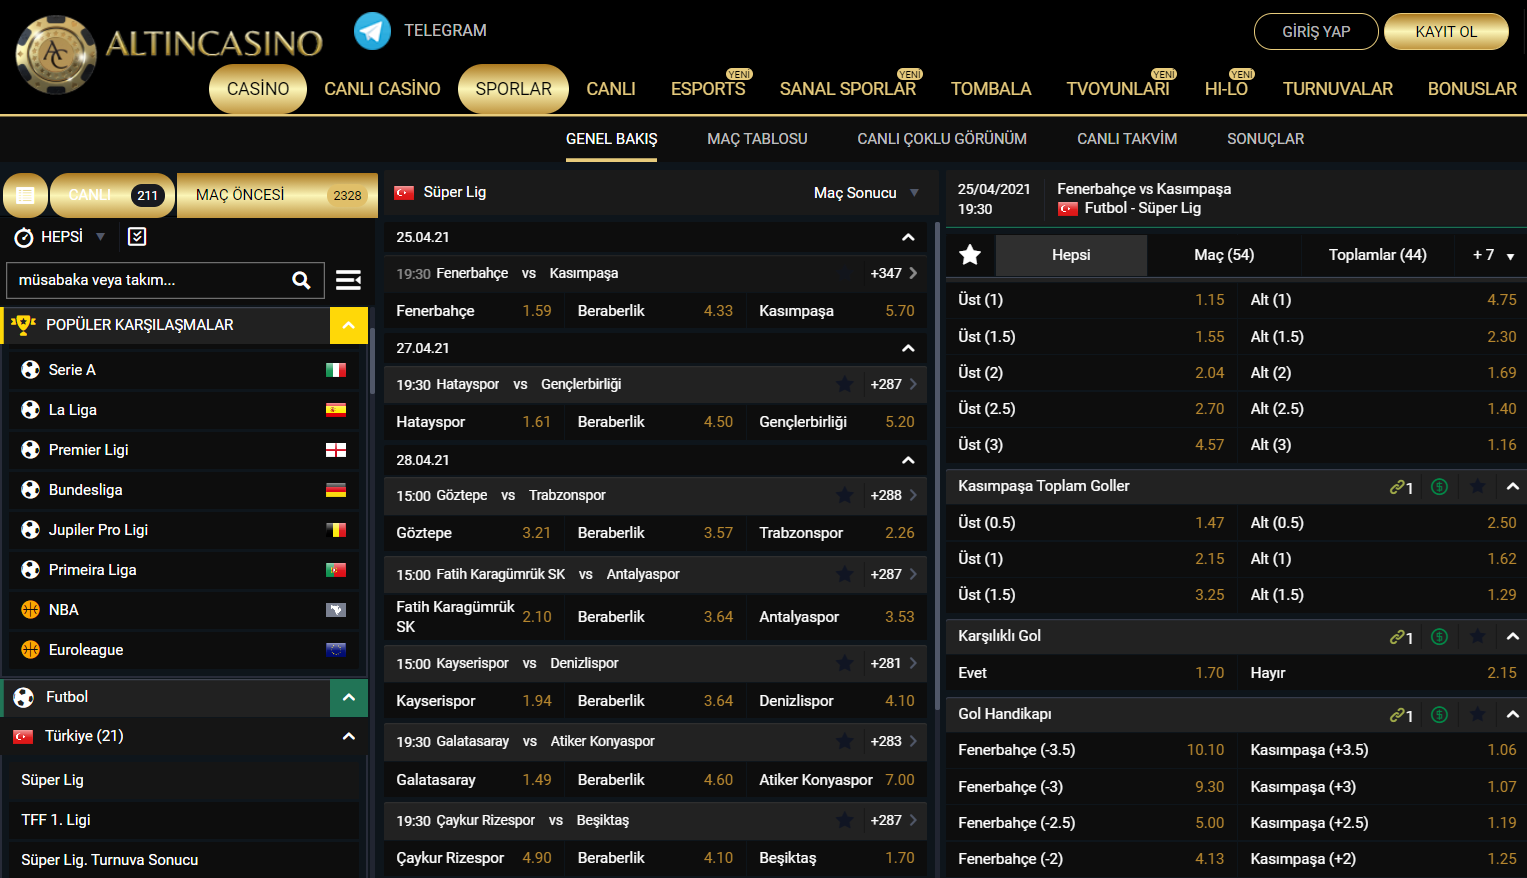Open the Maç Sonucu market dropdown
The height and width of the screenshot is (878, 1527).
coord(866,193)
